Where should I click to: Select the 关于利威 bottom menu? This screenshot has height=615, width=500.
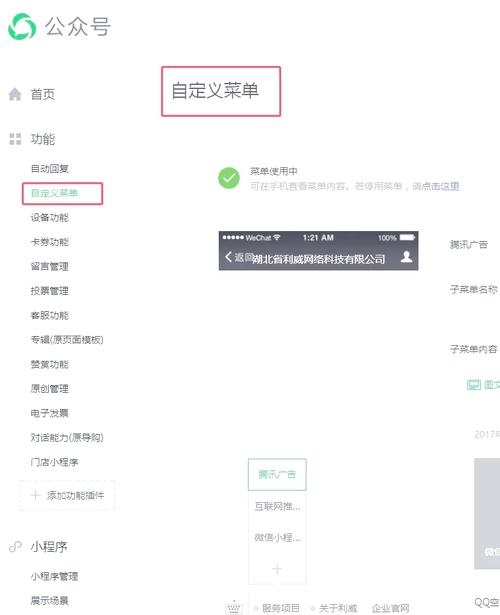point(338,608)
